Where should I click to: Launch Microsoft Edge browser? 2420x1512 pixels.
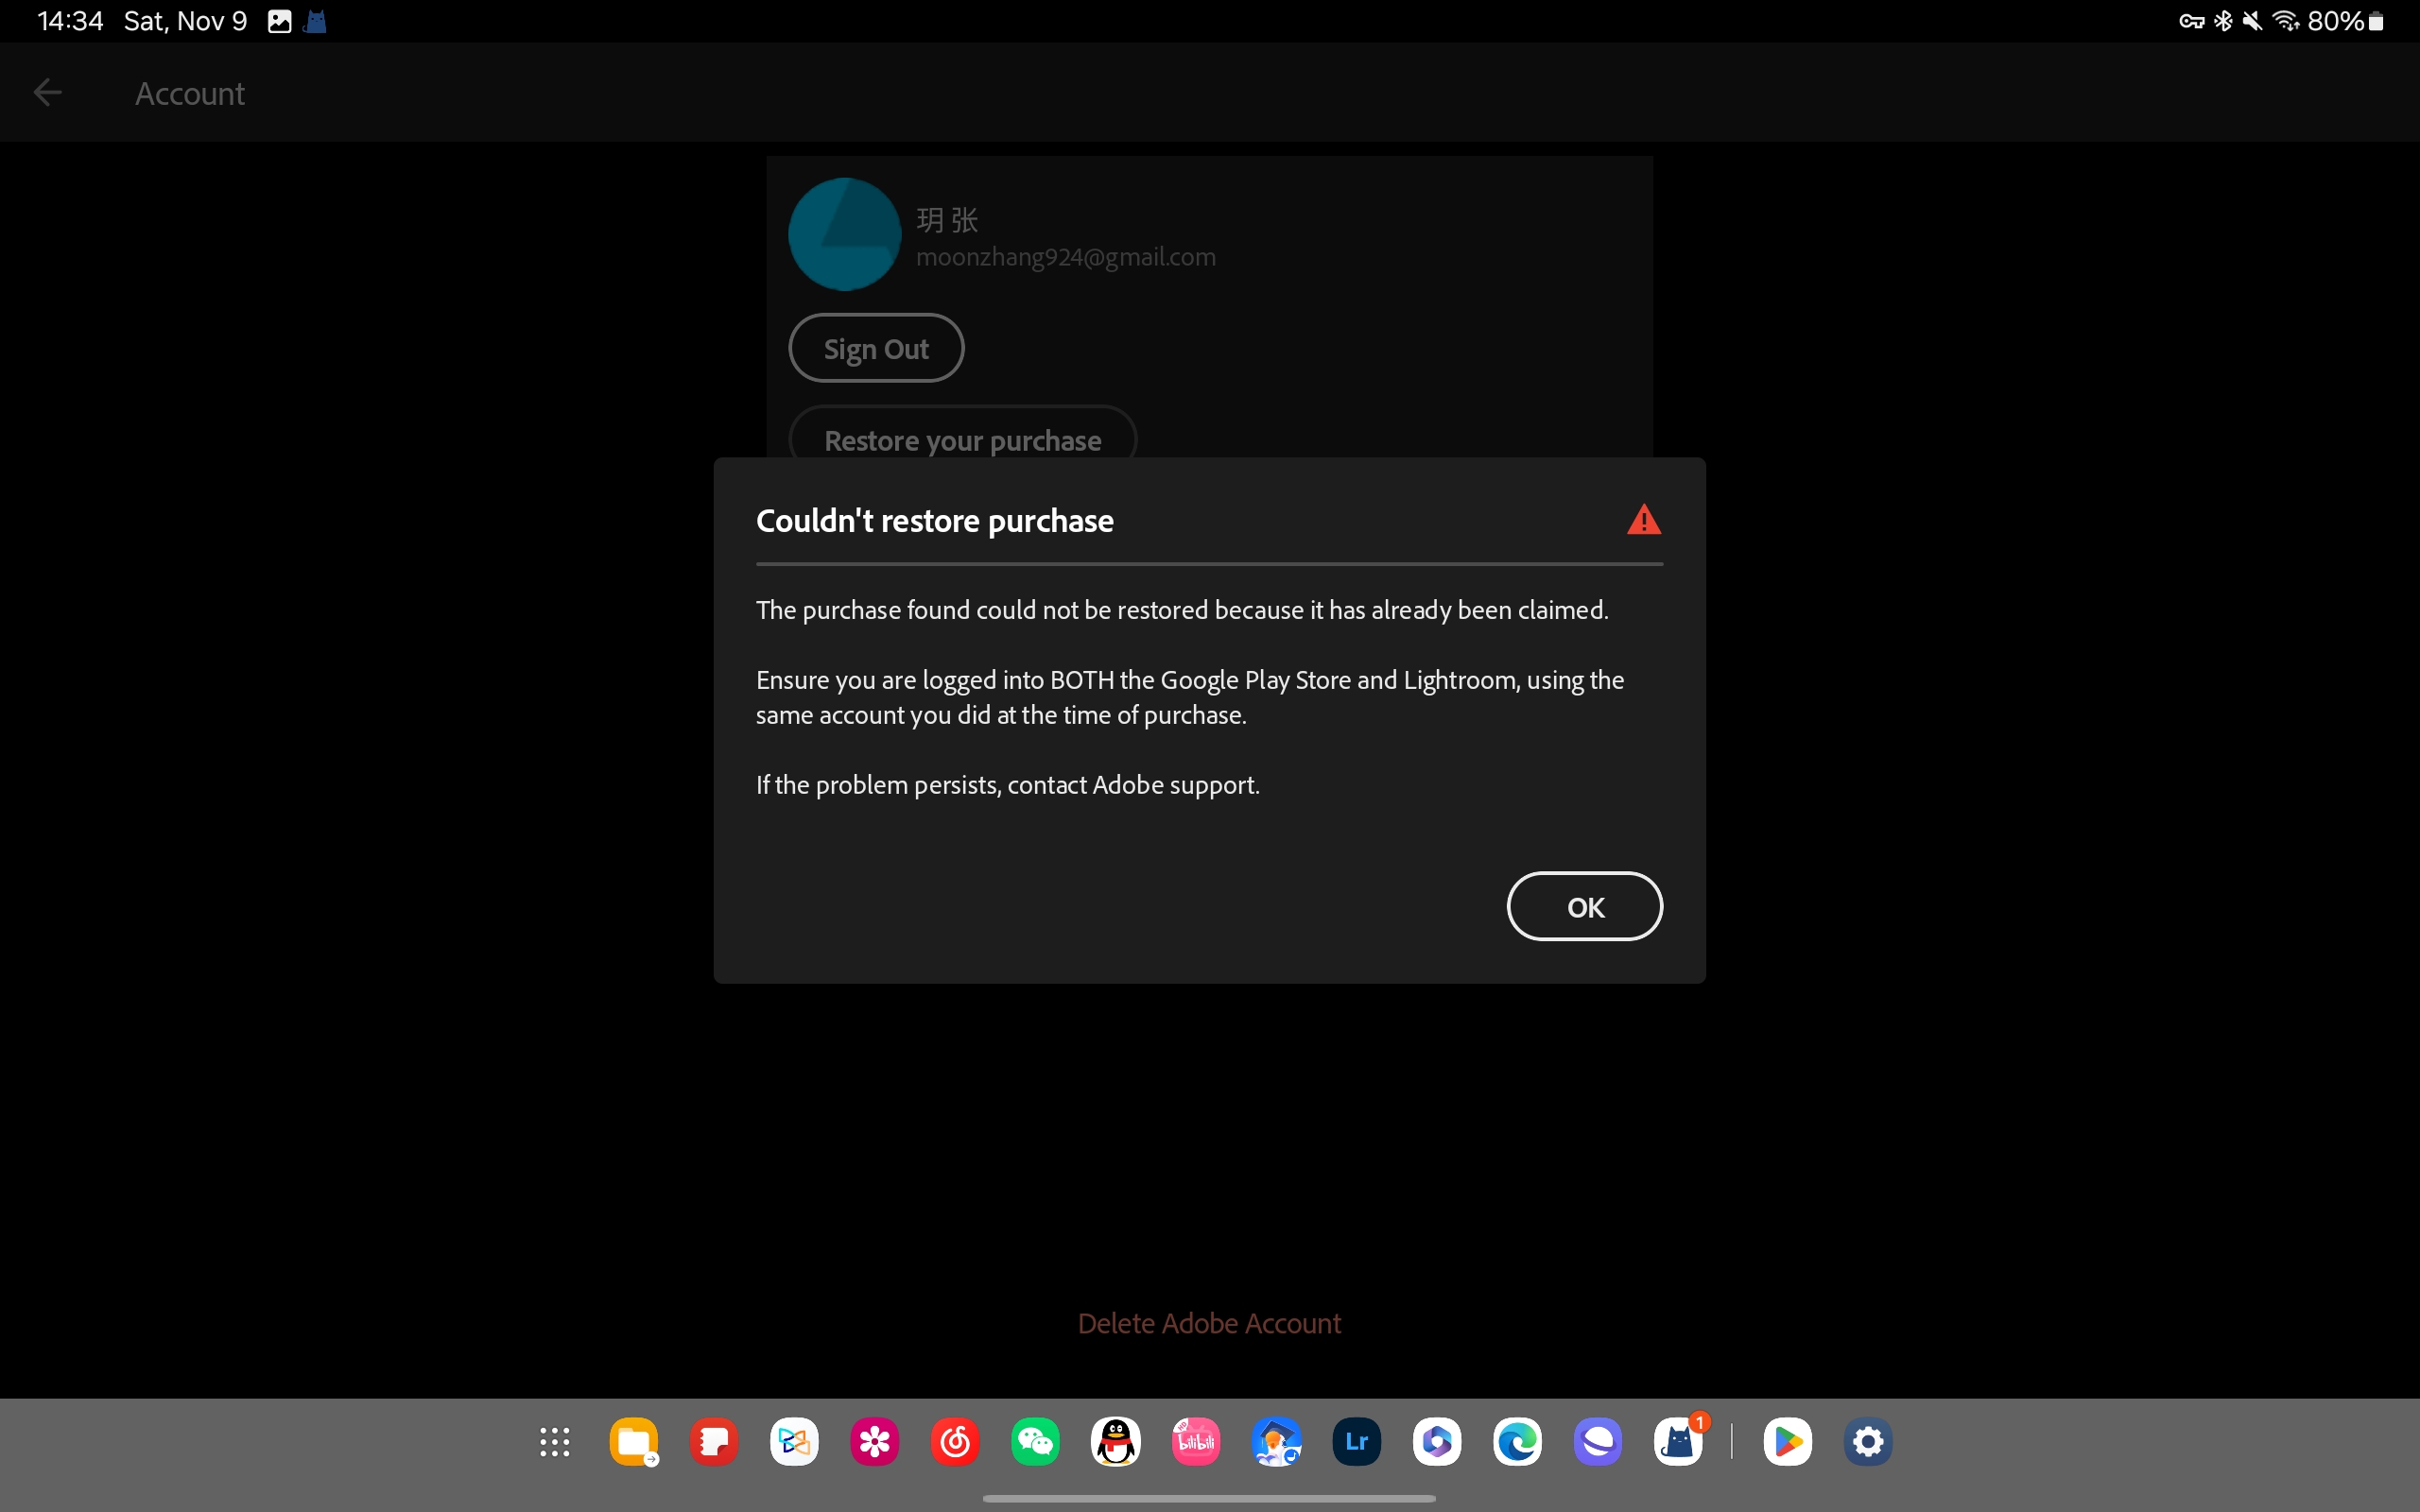click(x=1517, y=1441)
